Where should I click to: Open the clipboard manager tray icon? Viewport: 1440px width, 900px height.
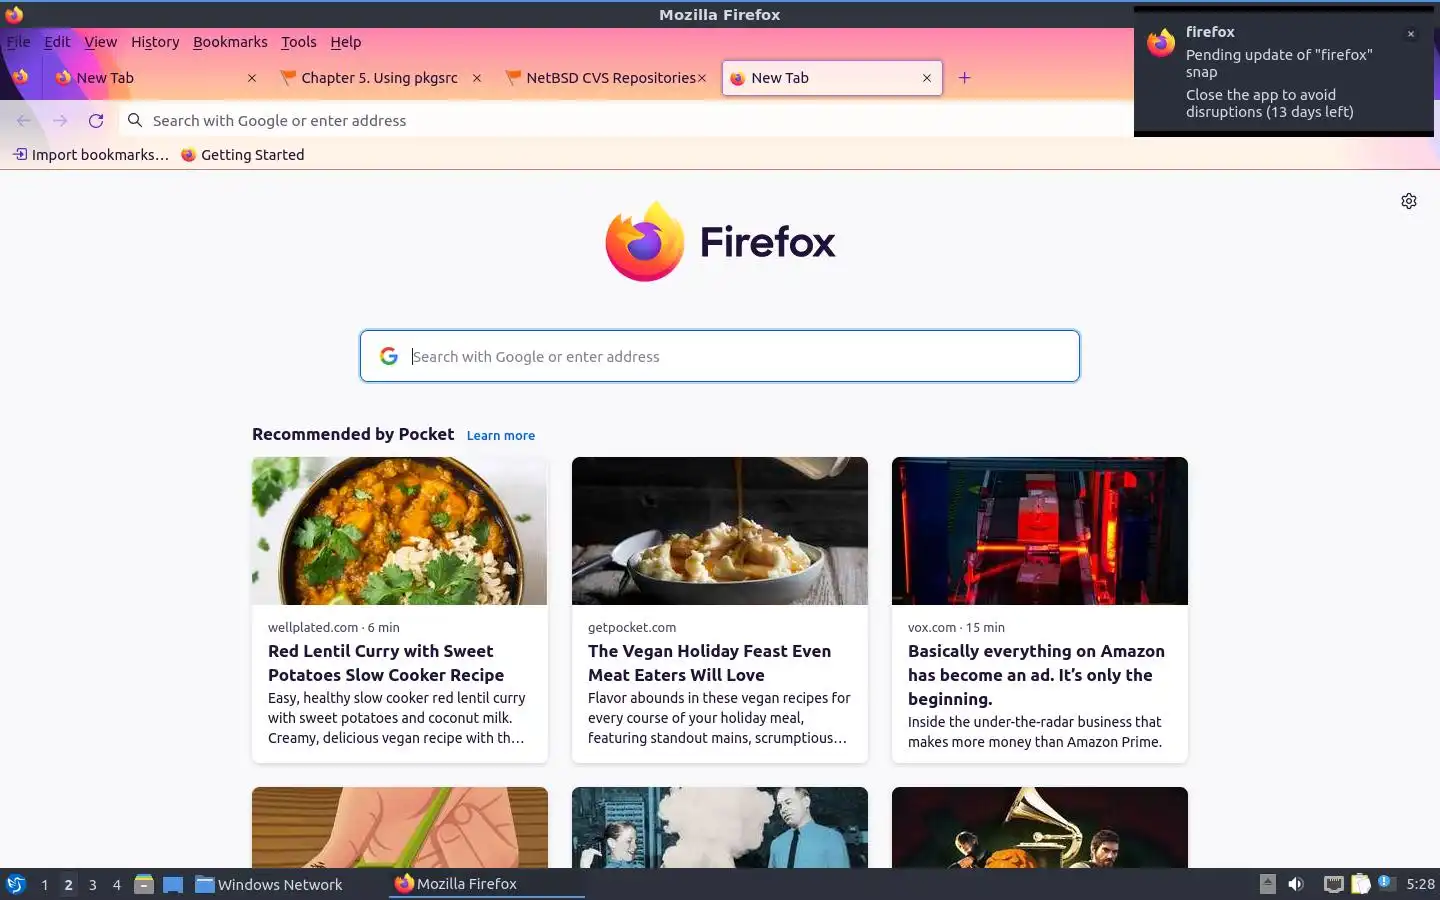[1361, 884]
